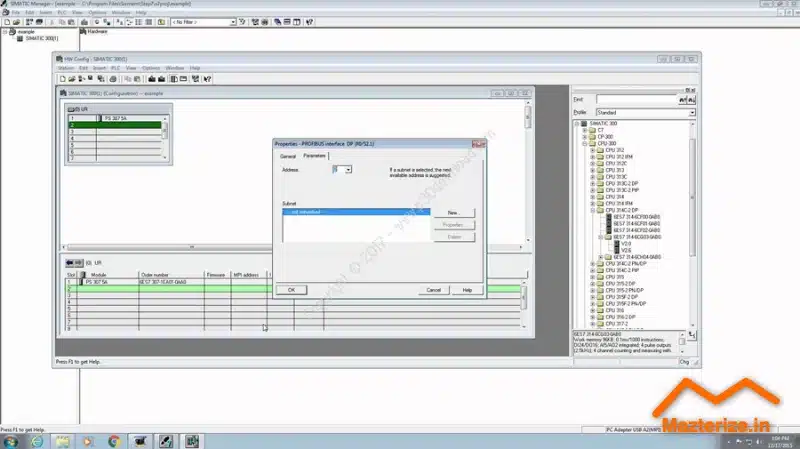The image size is (800, 449).
Task: Click back/forward arrows icon above slot table
Action: click(x=74, y=263)
